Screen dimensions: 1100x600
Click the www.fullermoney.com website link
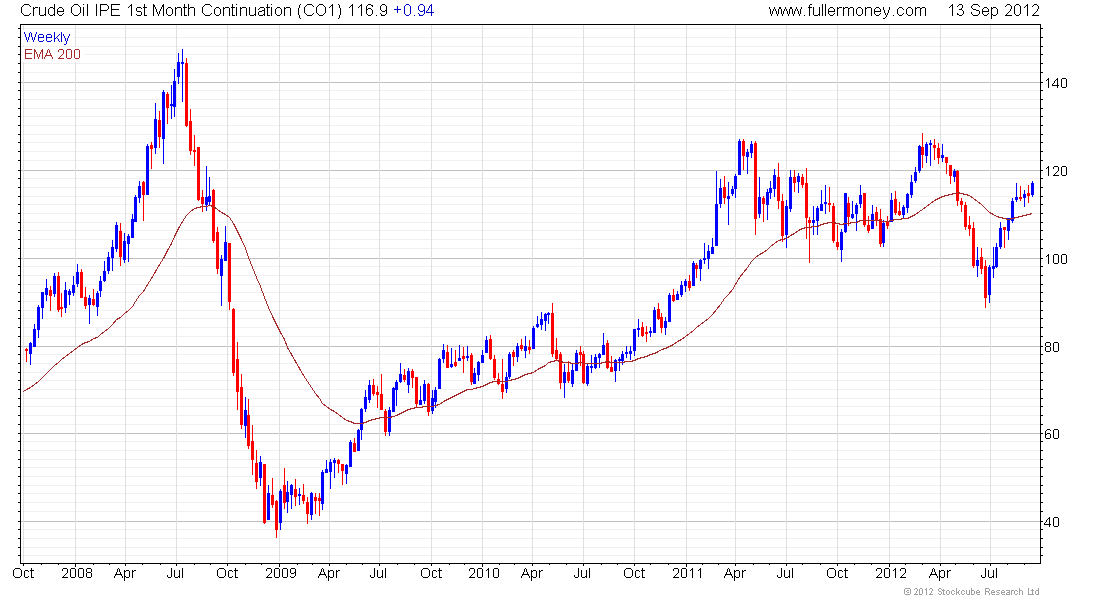click(x=847, y=11)
